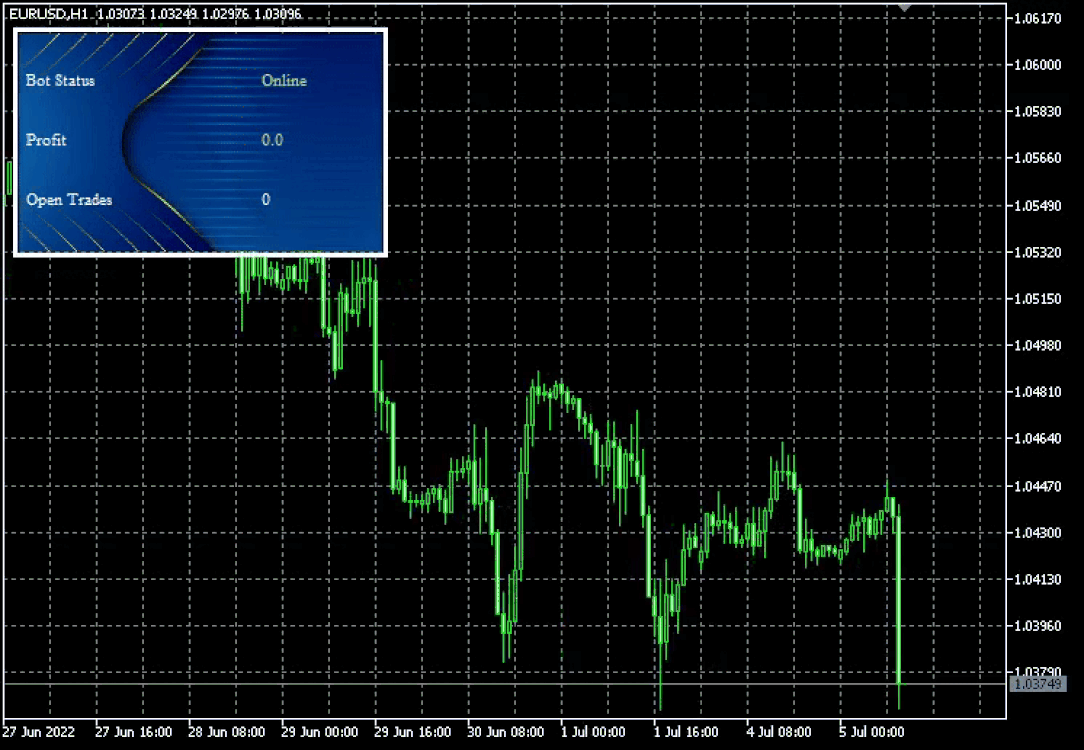Click the 1.05320 price scale label
Viewport: 1084px width, 750px height.
1037,252
